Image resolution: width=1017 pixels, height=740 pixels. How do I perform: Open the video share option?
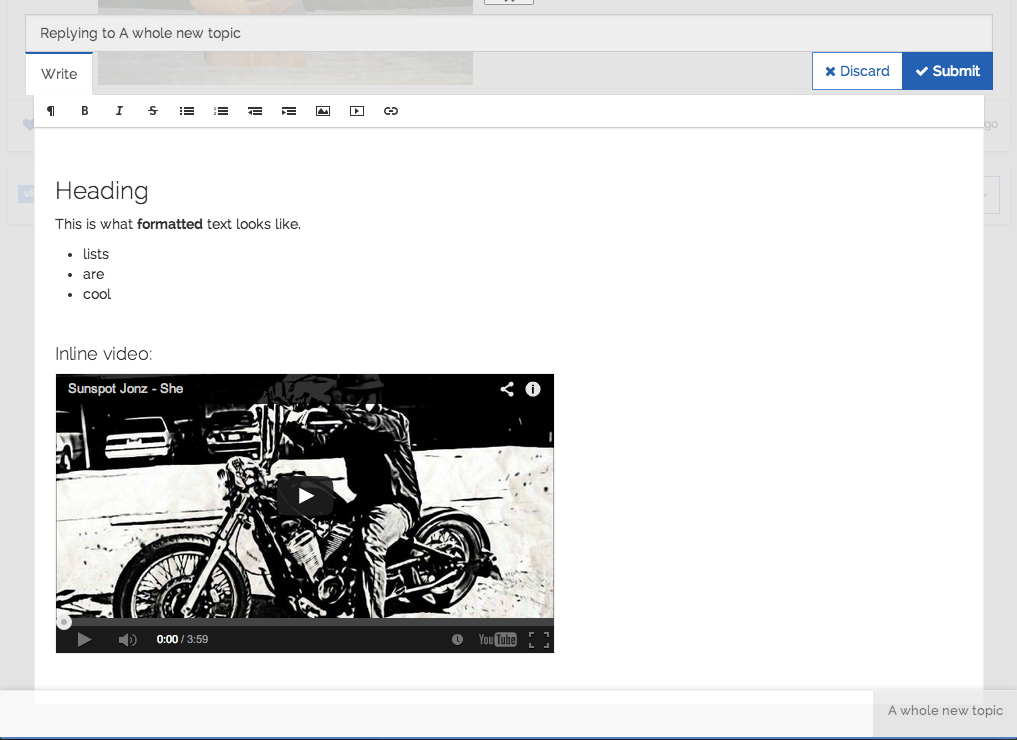point(507,389)
